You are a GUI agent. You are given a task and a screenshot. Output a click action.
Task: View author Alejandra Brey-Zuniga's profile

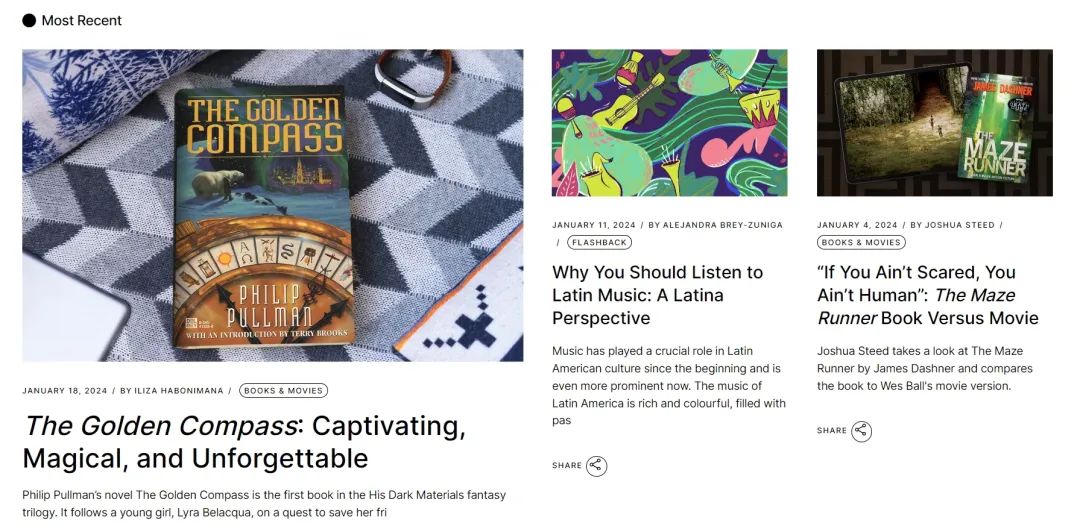point(723,225)
